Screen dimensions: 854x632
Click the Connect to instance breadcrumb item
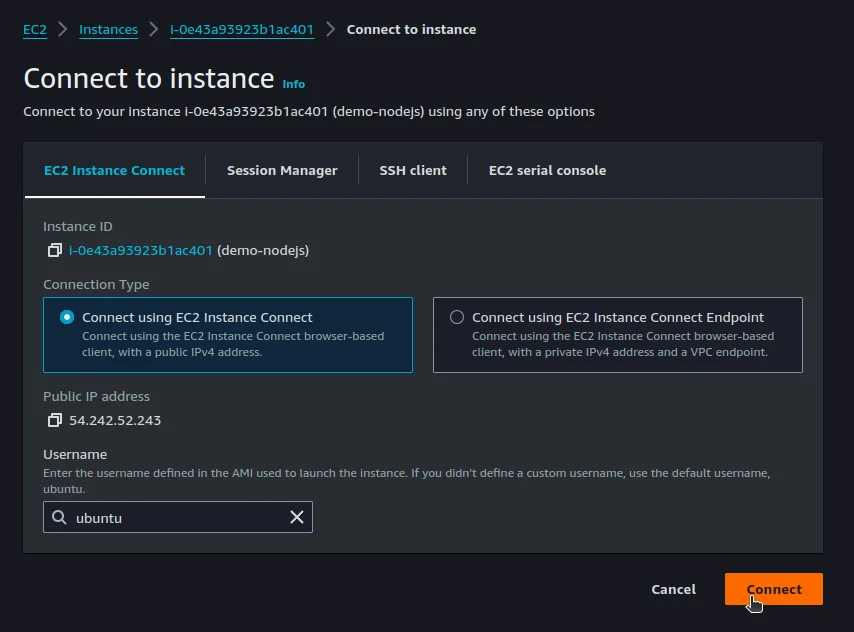411,29
